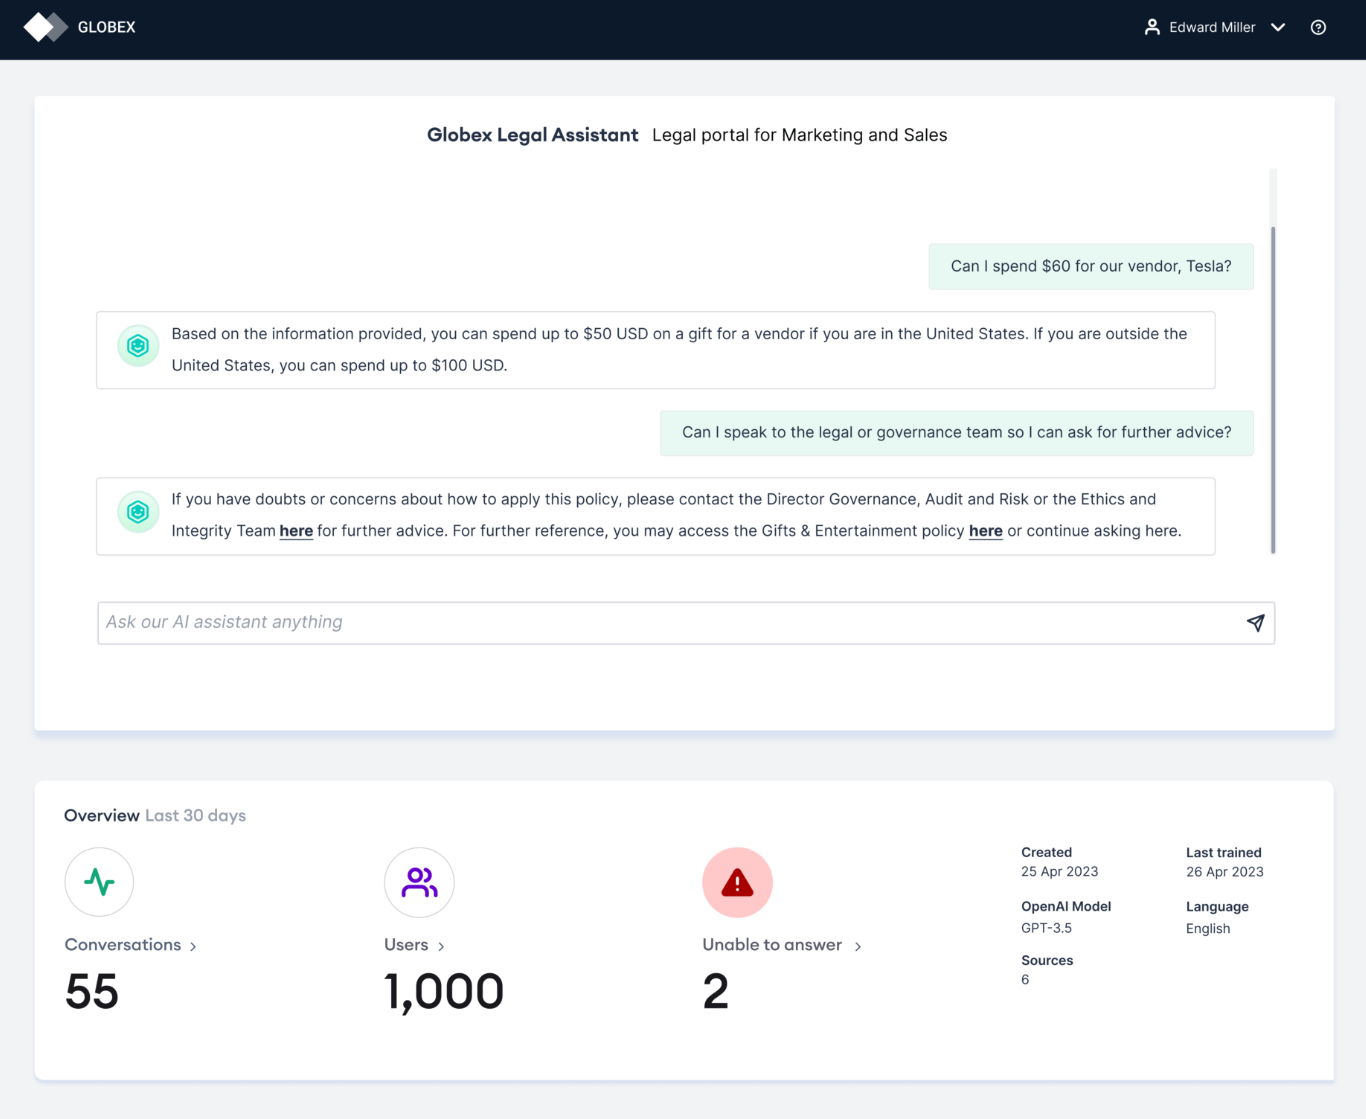Click the help question mark icon

pyautogui.click(x=1318, y=28)
